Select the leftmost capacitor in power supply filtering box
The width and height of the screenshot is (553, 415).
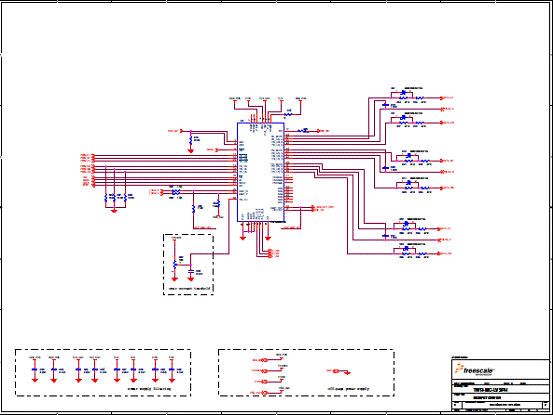pos(35,370)
